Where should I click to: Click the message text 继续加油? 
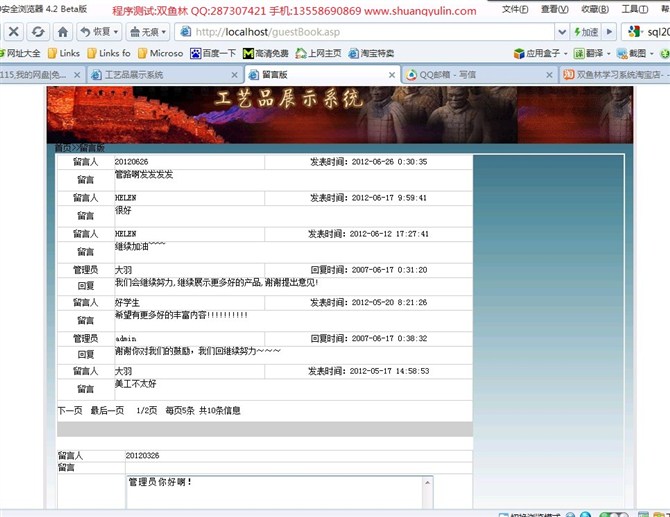(140, 246)
